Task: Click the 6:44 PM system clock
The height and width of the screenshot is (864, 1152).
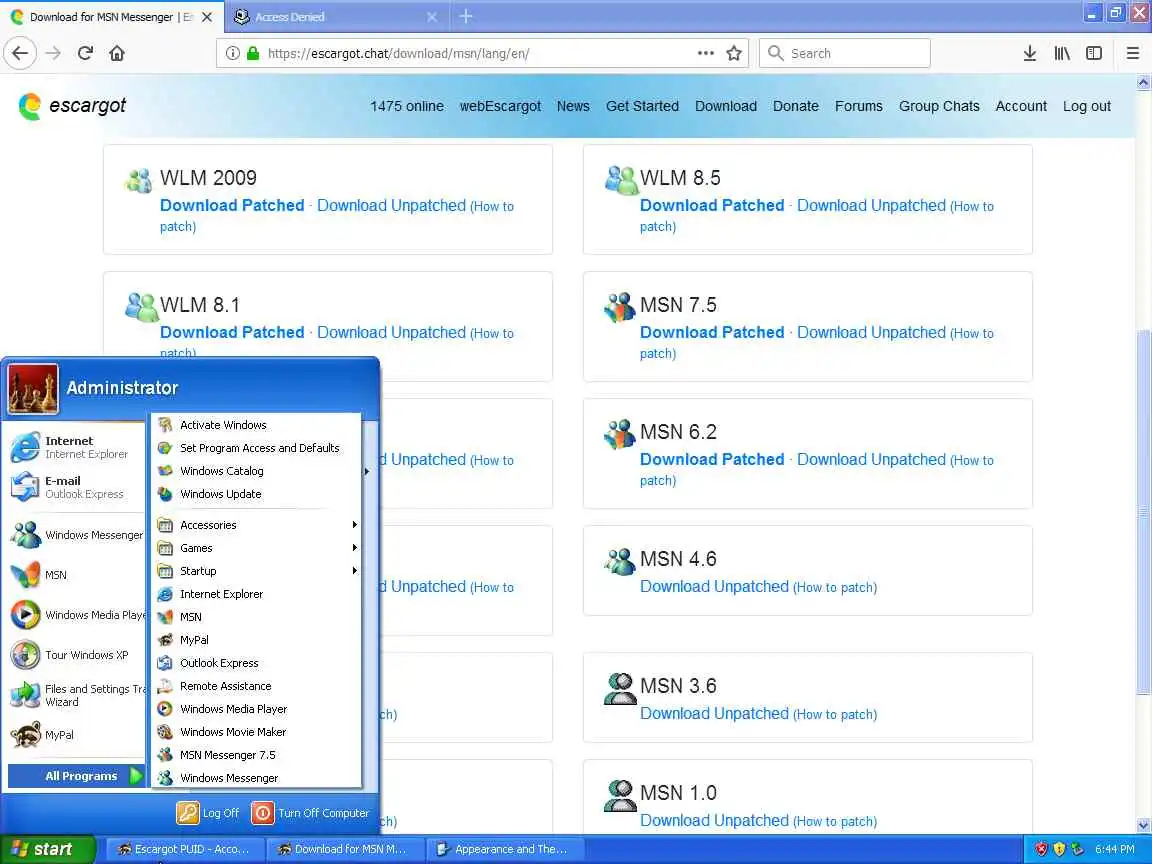Action: tap(1115, 849)
